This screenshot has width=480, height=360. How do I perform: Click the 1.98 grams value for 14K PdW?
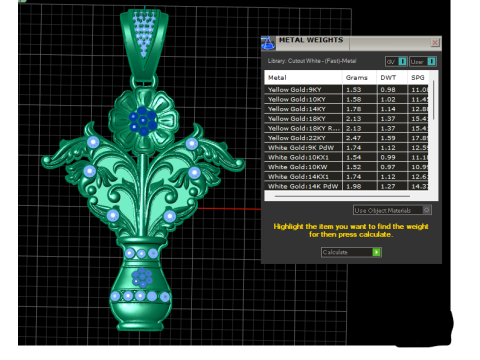[354, 186]
